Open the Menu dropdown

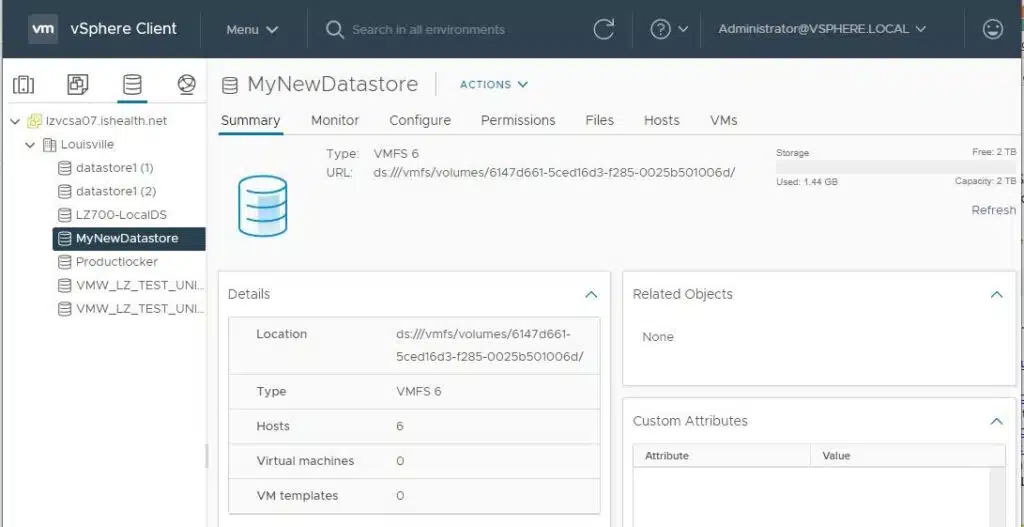pyautogui.click(x=252, y=29)
